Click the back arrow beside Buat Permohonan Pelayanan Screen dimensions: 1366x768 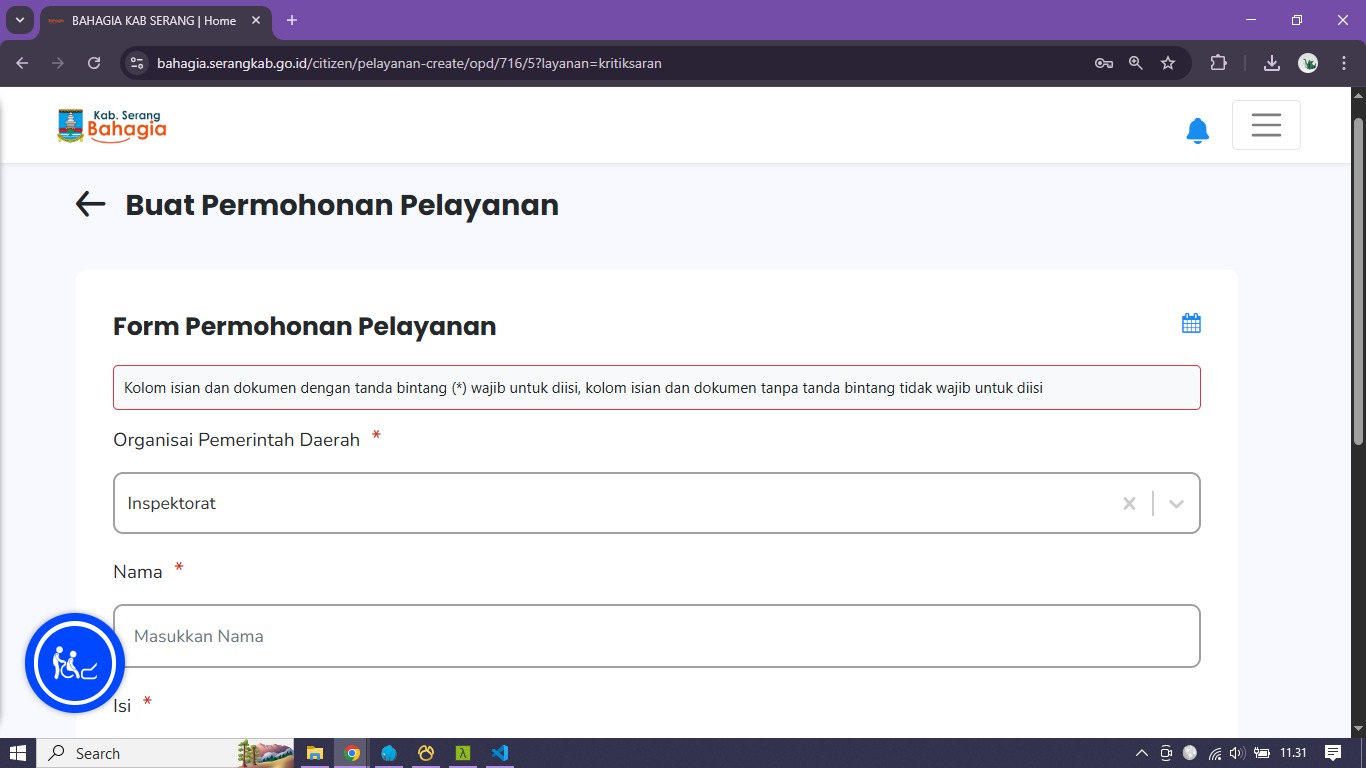point(90,204)
